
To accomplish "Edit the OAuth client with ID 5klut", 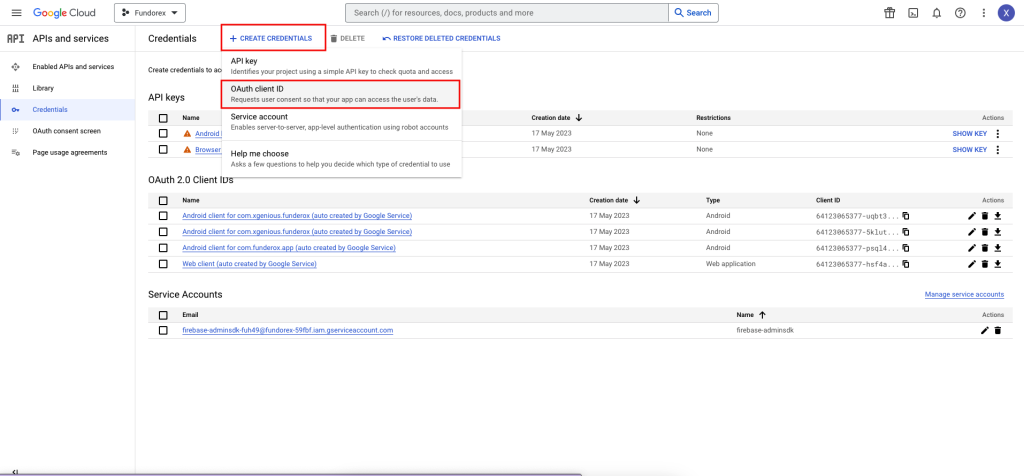I will 972,232.
